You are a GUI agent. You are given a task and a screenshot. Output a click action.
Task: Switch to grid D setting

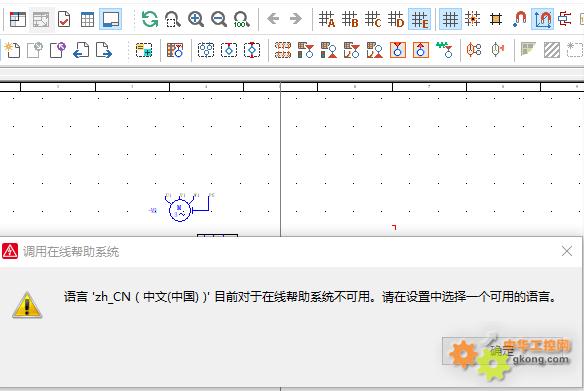[x=396, y=19]
